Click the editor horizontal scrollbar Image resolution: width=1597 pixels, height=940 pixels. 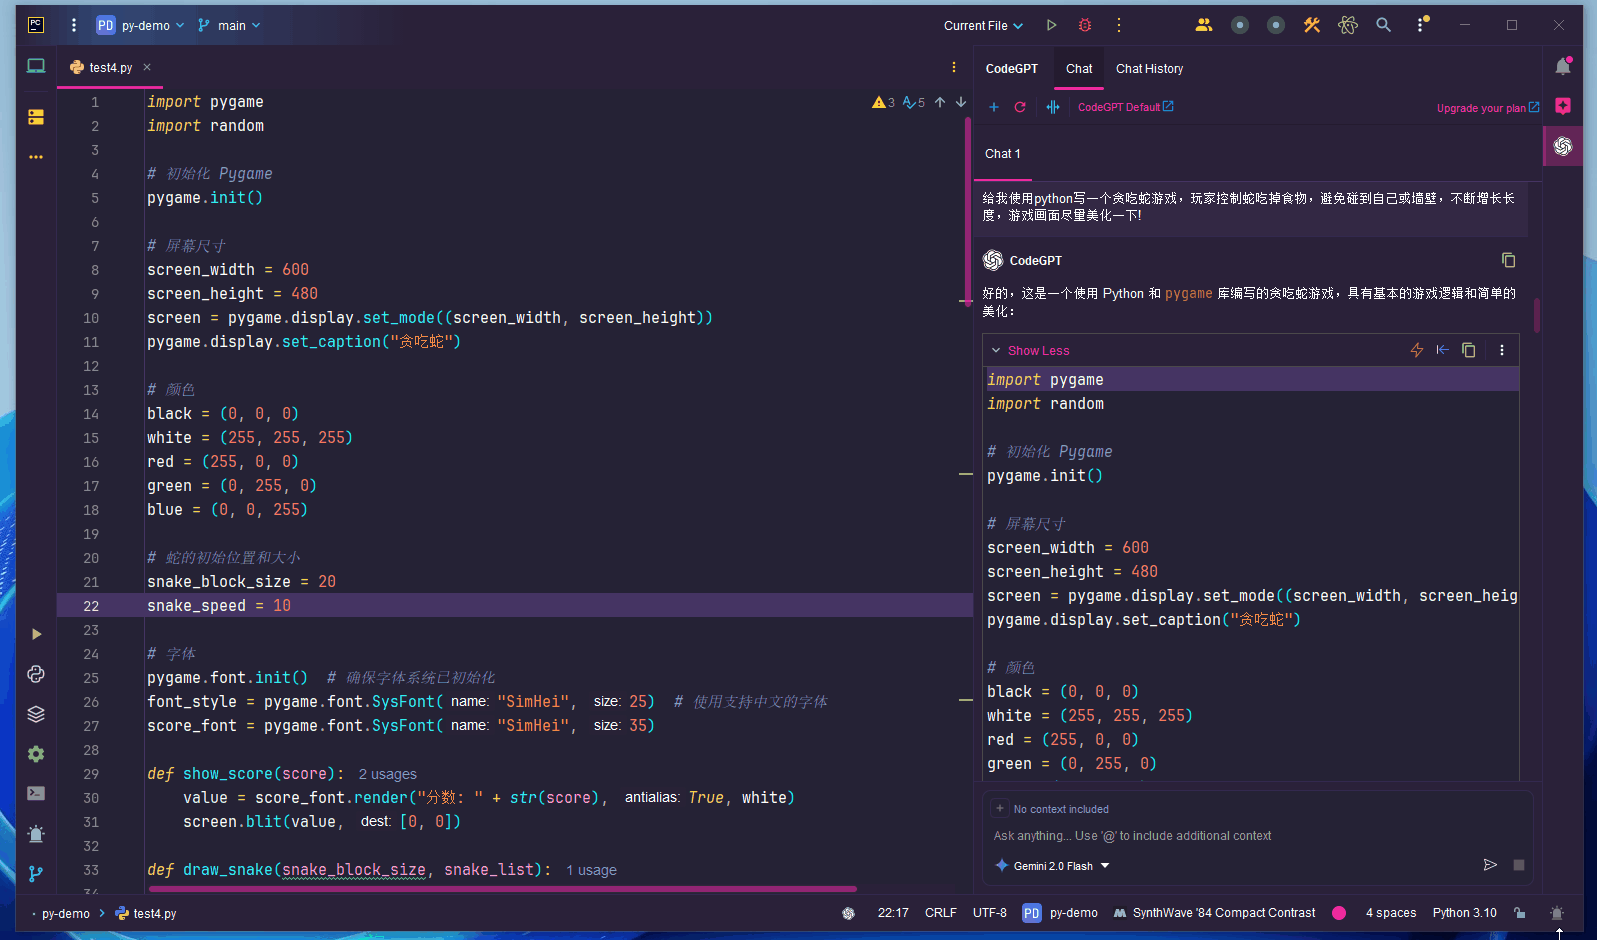click(x=503, y=888)
